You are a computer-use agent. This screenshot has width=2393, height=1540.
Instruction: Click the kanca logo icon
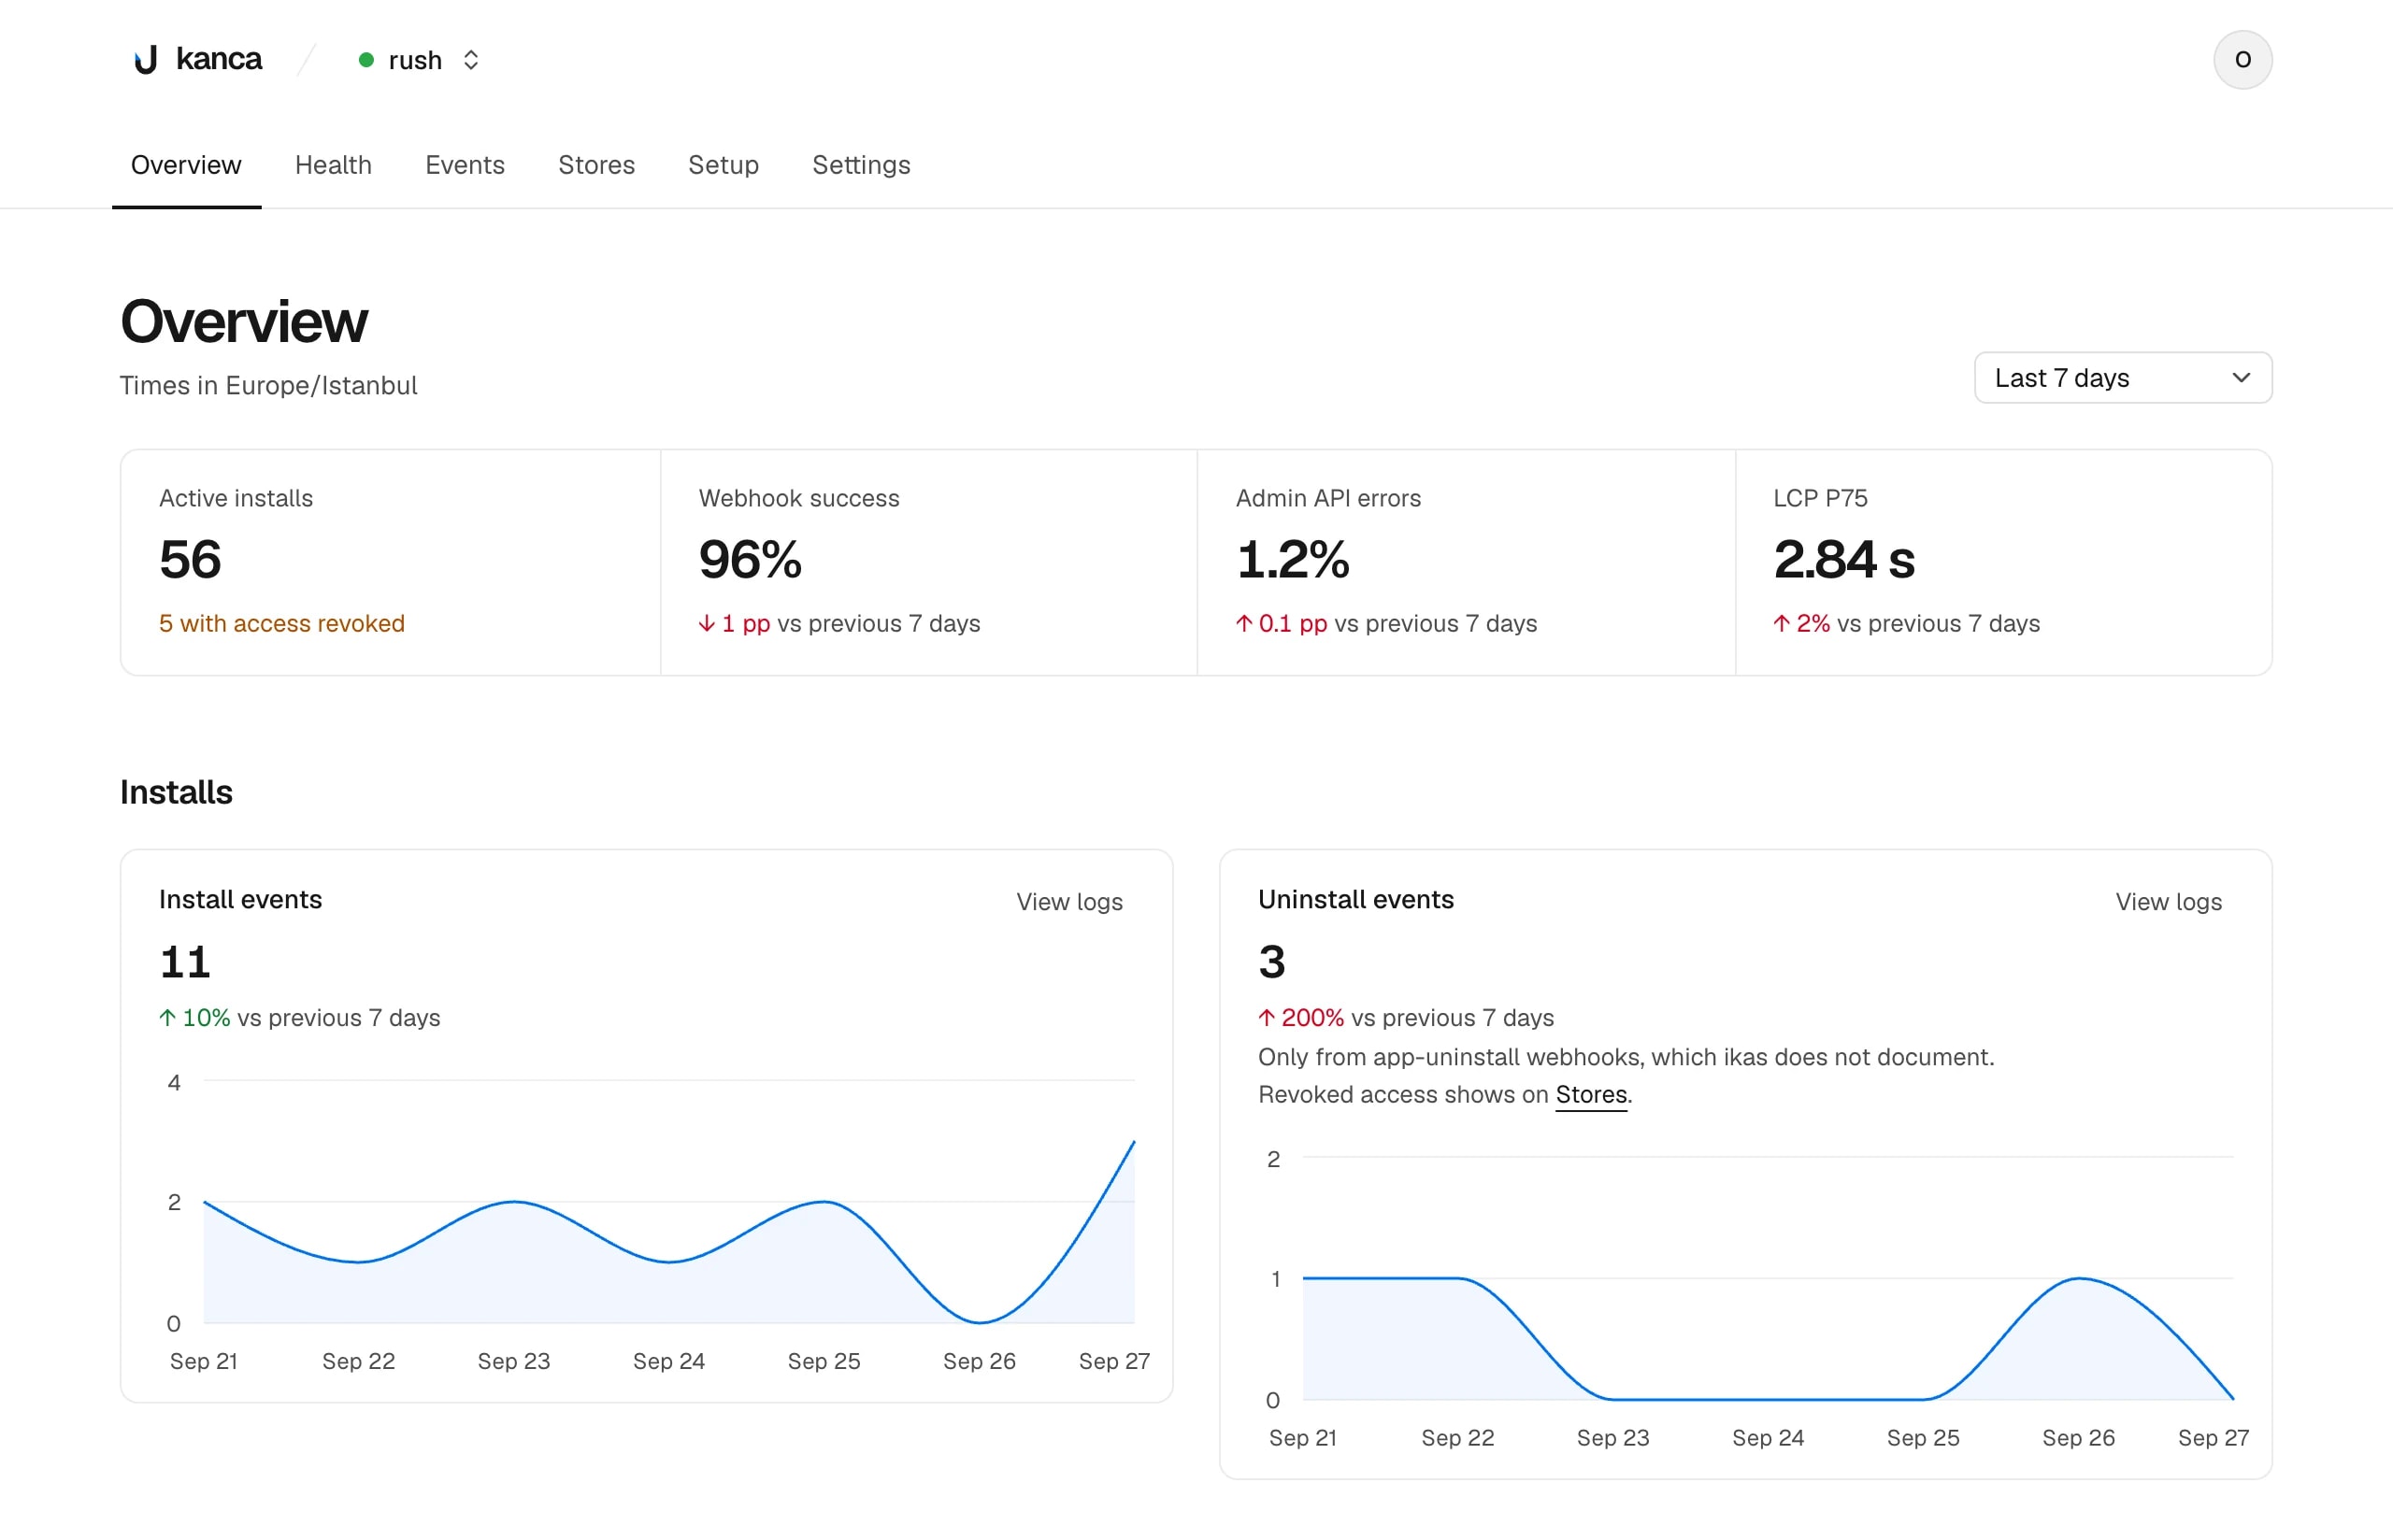point(146,60)
